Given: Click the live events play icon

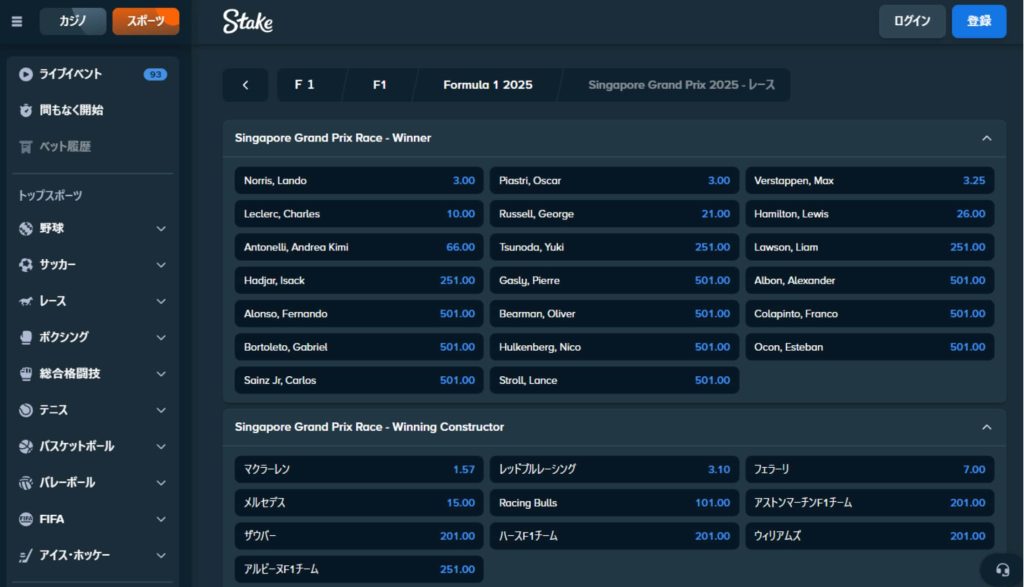Looking at the screenshot, I should 25,74.
